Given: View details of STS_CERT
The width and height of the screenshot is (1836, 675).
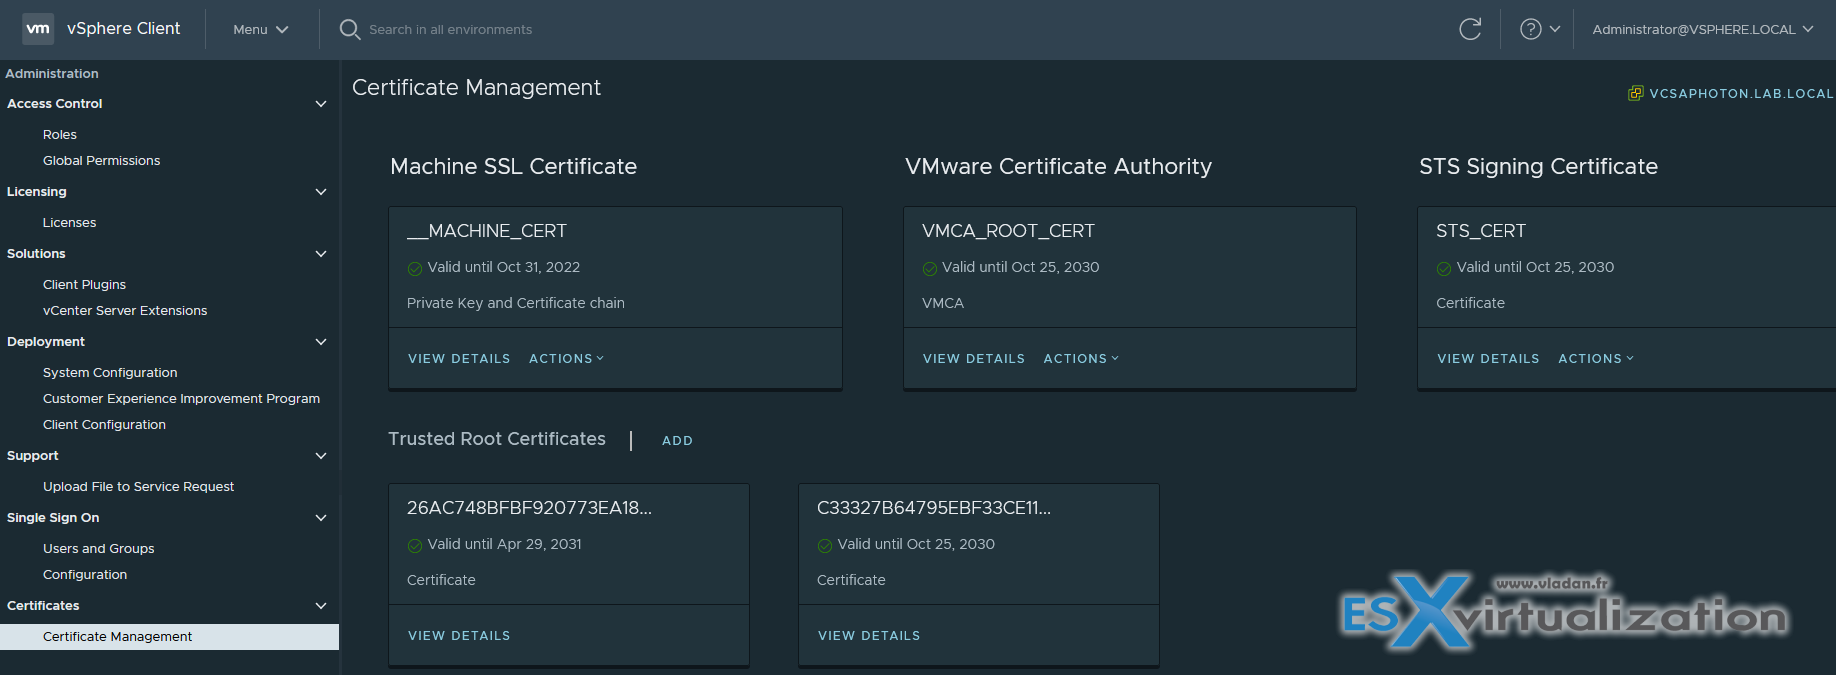Looking at the screenshot, I should coord(1488,358).
